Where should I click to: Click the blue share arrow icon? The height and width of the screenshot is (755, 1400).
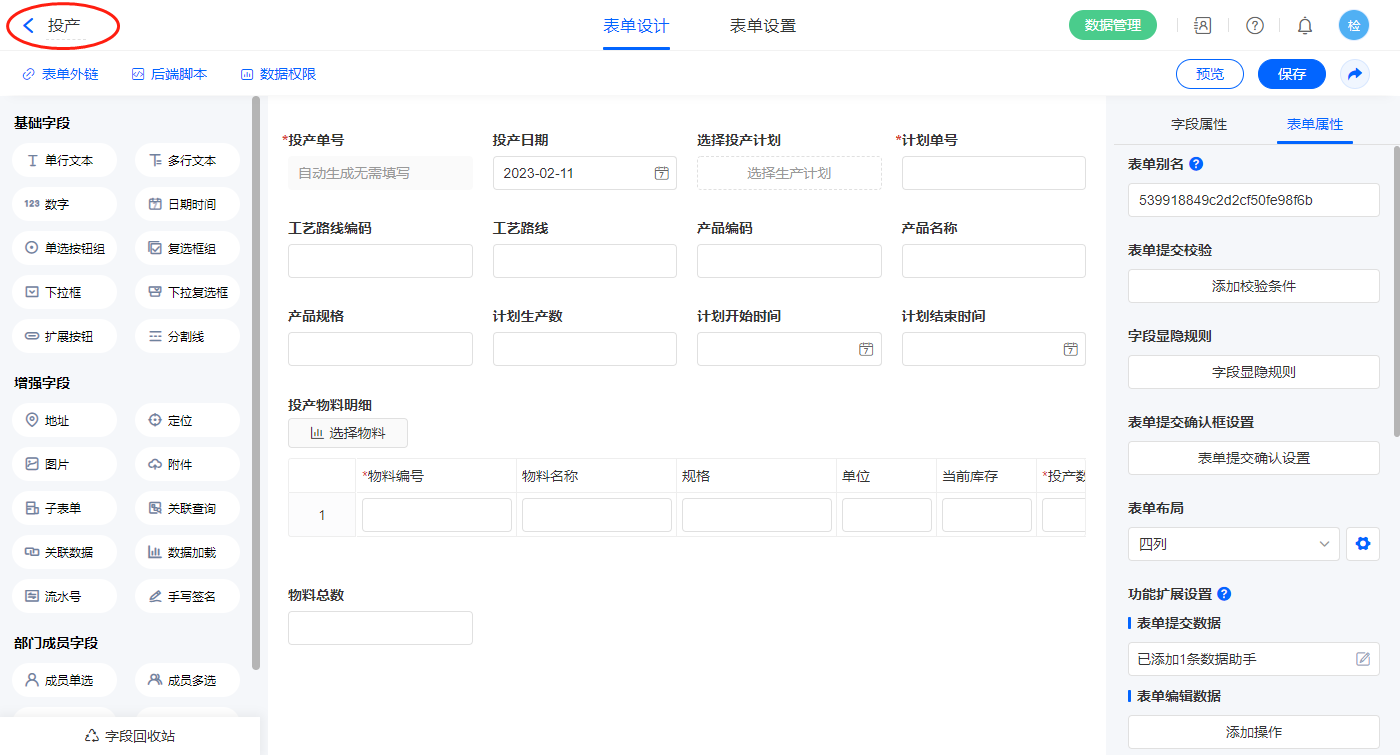pos(1355,74)
